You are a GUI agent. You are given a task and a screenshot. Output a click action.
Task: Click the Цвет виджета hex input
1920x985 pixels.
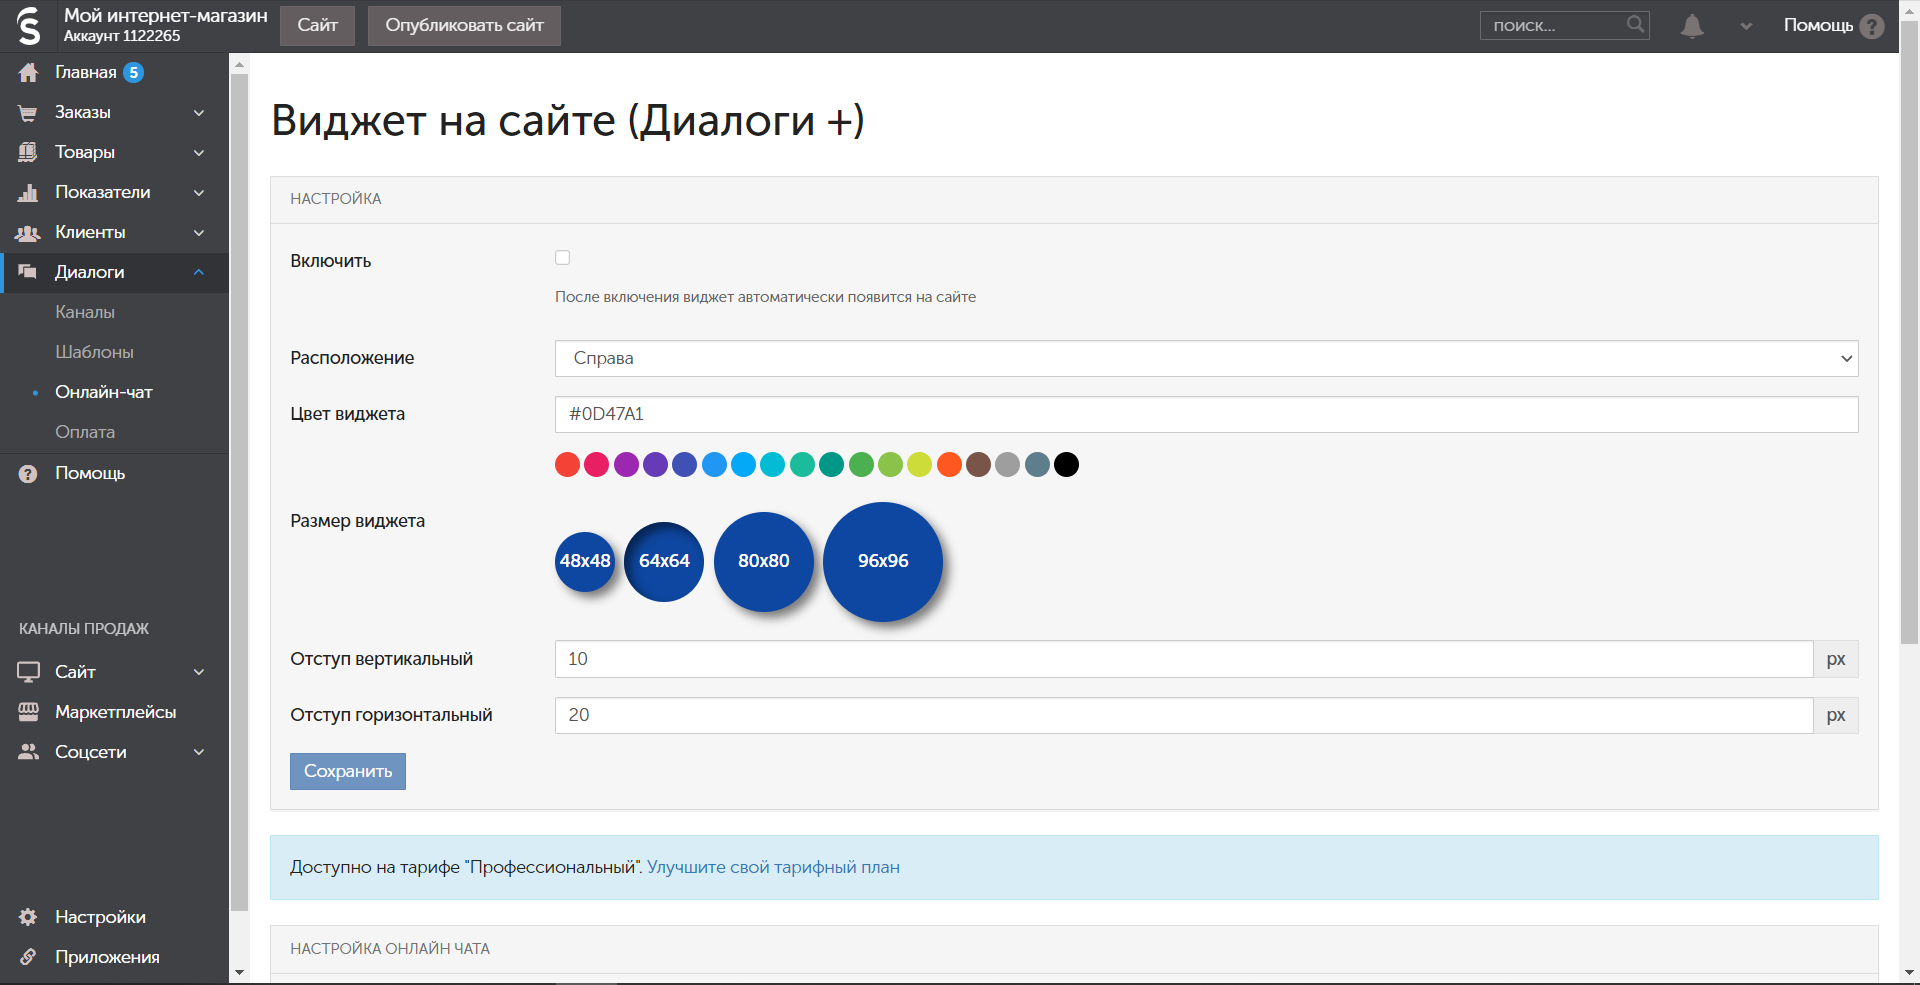point(1206,414)
